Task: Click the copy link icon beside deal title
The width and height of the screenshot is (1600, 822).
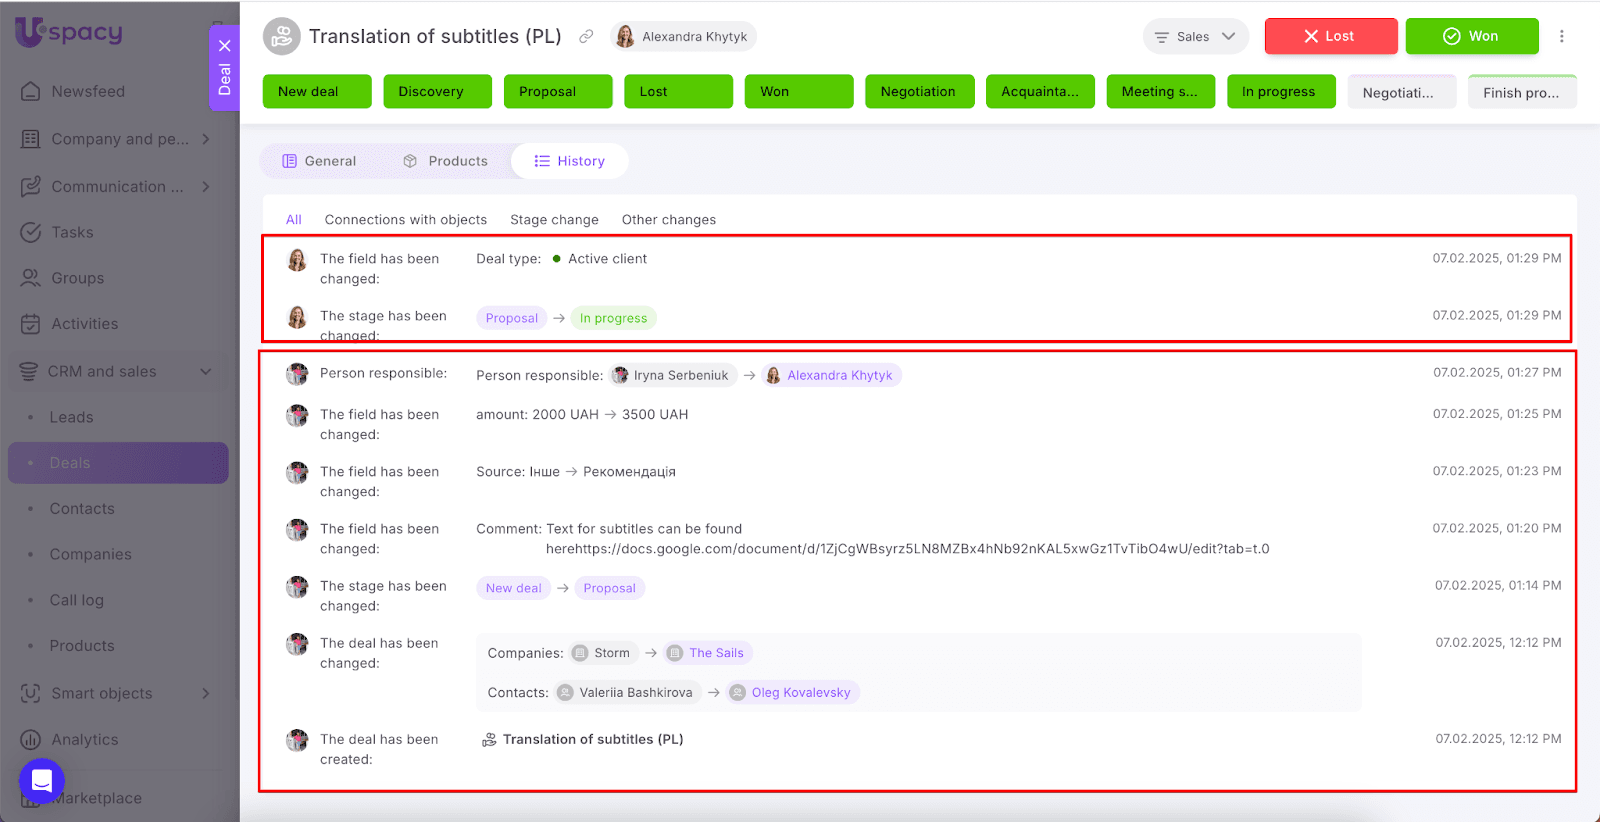Action: [586, 36]
